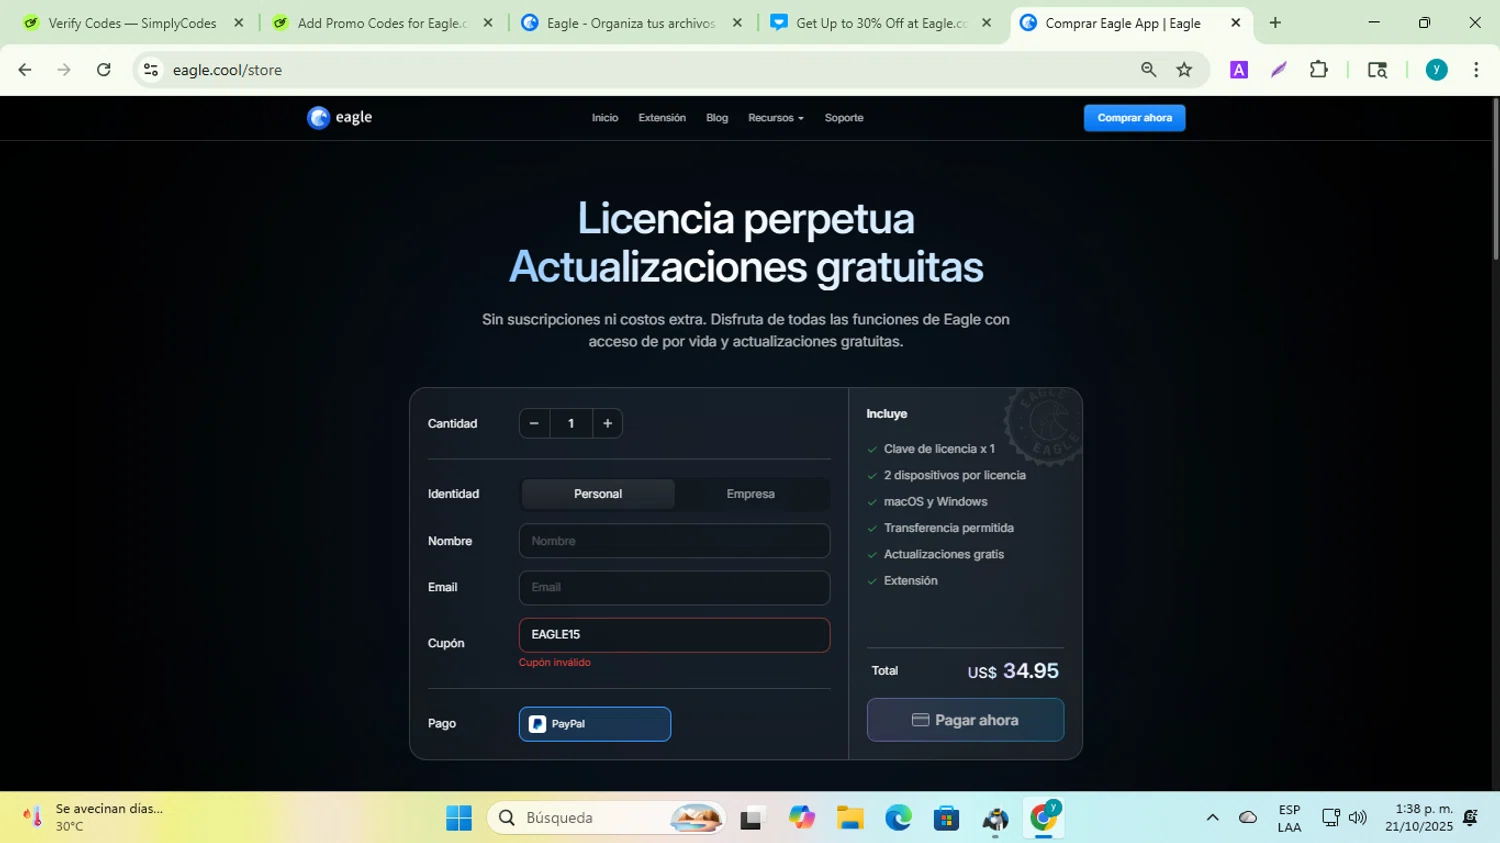The image size is (1500, 843).
Task: Open the weather widget on taskbar
Action: point(93,818)
